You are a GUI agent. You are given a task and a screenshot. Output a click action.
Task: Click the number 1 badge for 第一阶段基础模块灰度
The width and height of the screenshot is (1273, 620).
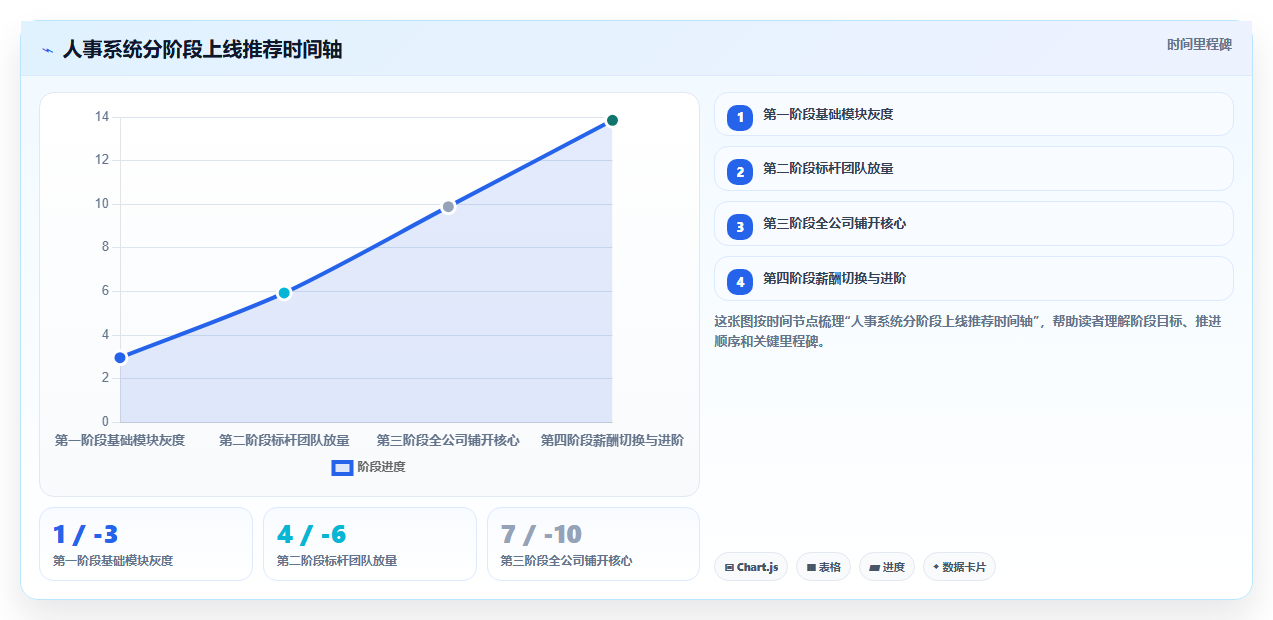coord(740,117)
